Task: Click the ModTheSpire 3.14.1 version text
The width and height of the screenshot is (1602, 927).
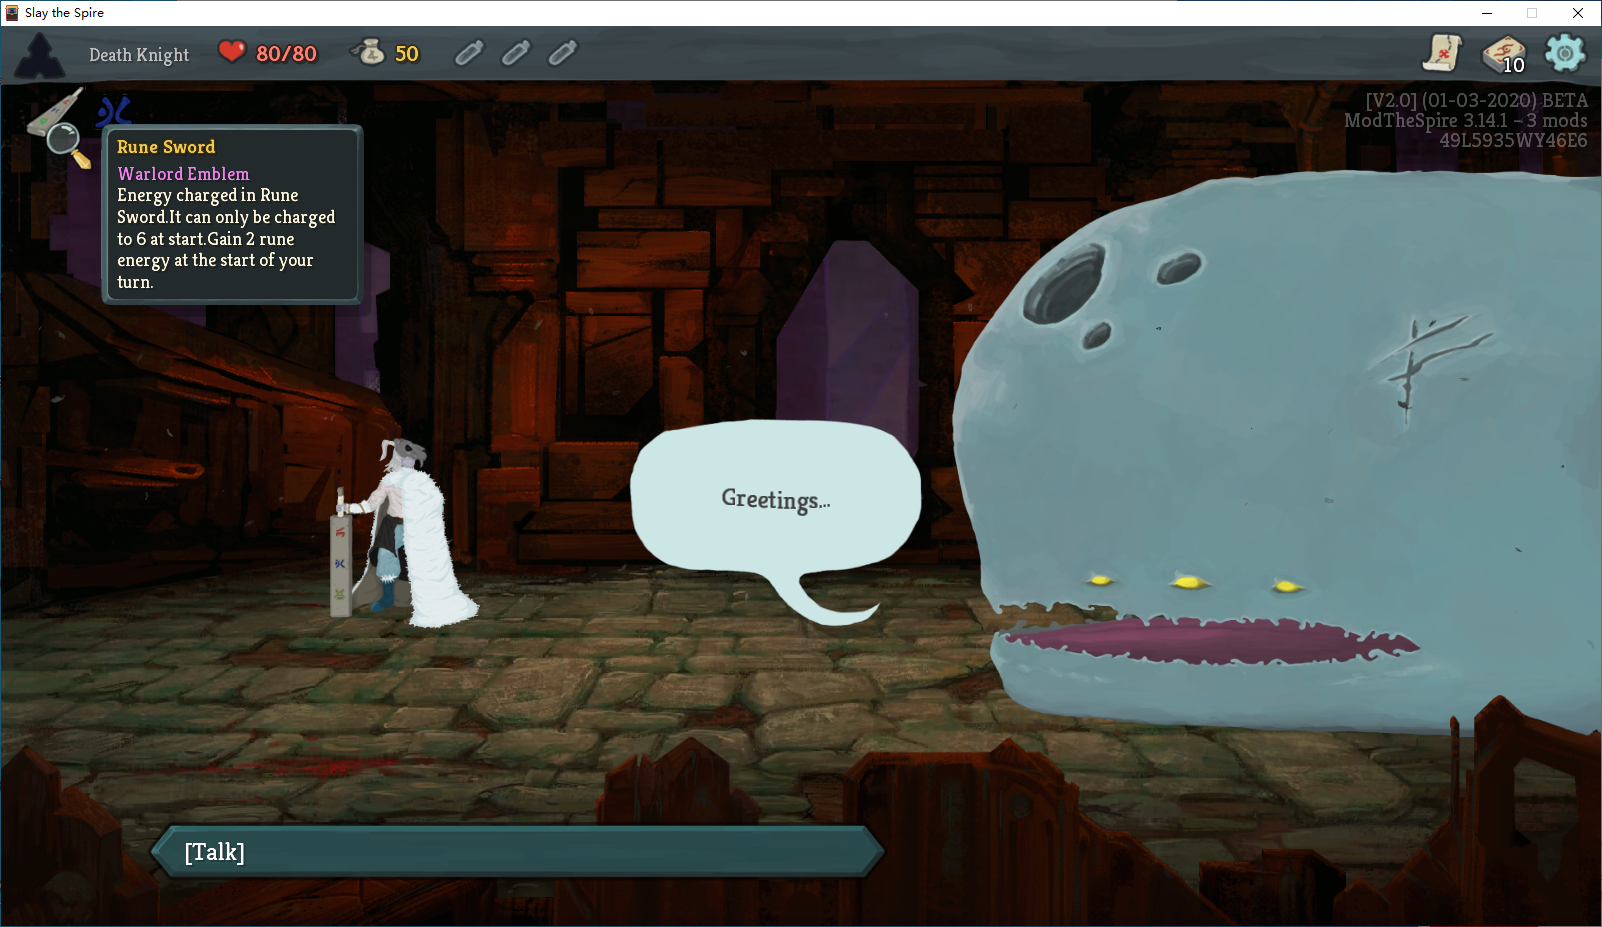Action: click(x=1466, y=121)
